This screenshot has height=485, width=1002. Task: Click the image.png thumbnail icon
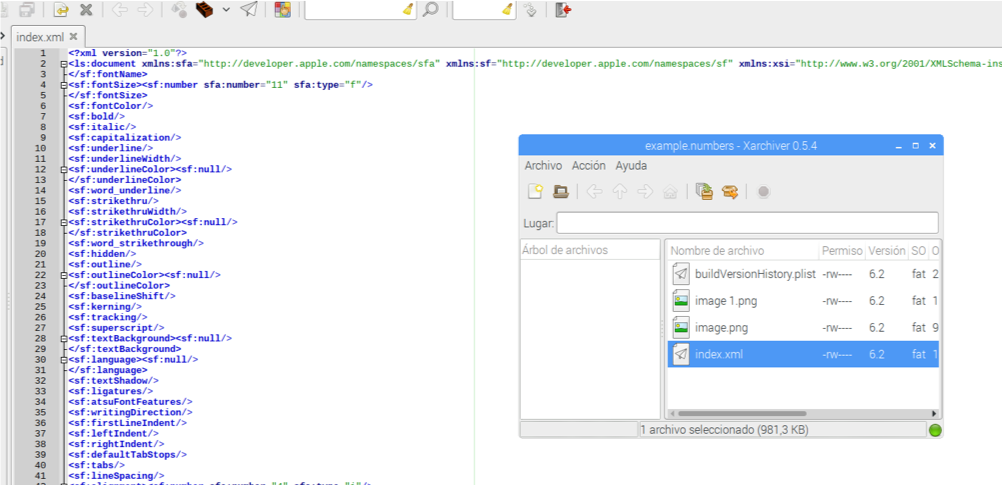(x=681, y=328)
